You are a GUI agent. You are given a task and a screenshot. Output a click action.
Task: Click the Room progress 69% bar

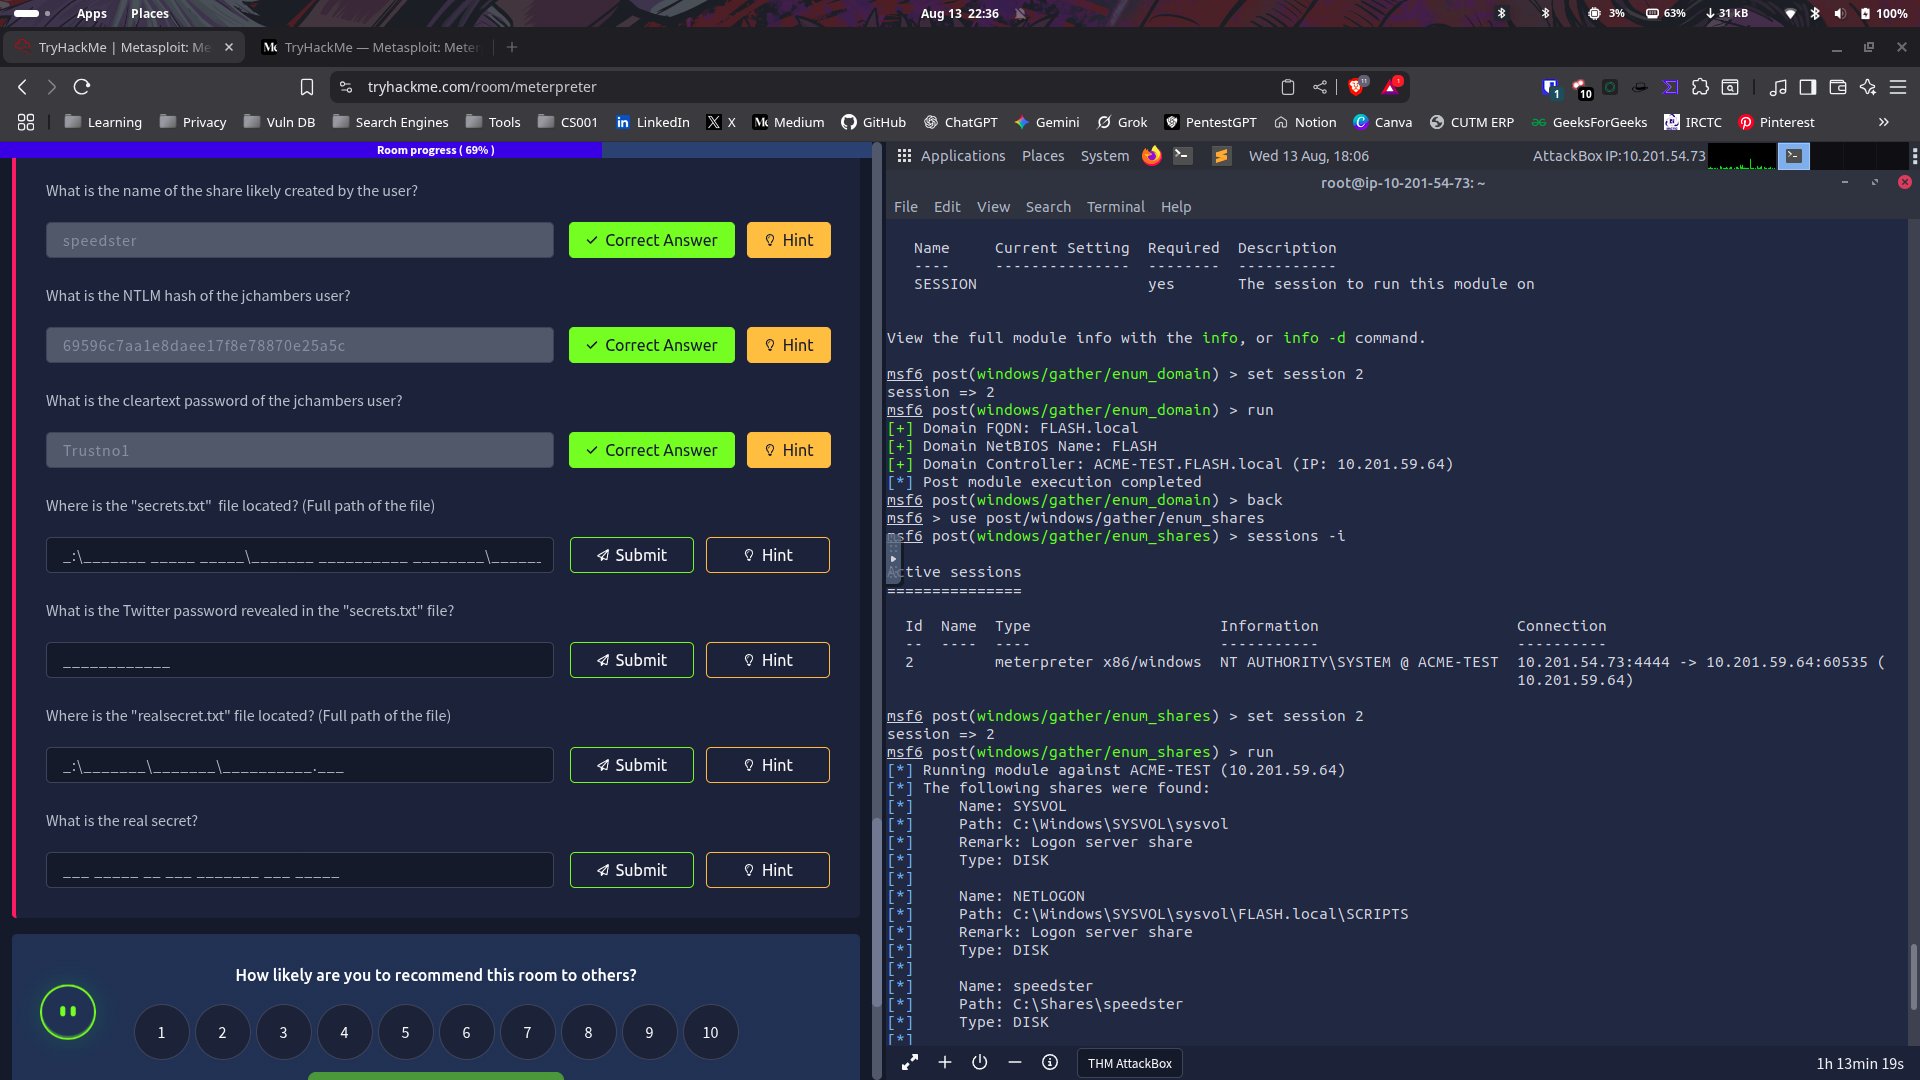coord(435,150)
